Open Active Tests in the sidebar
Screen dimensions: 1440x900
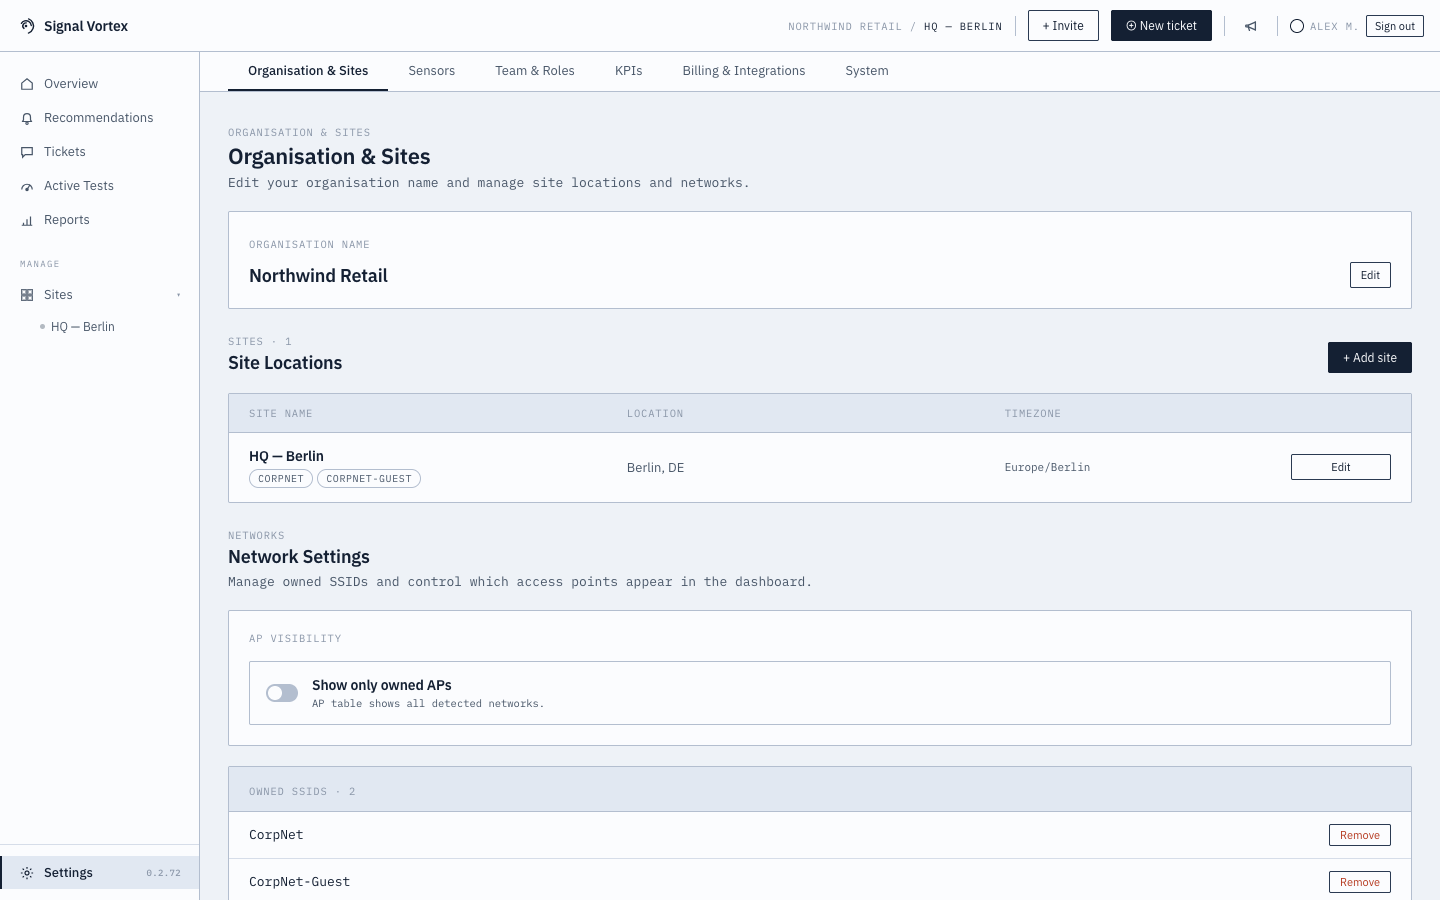tap(99, 186)
